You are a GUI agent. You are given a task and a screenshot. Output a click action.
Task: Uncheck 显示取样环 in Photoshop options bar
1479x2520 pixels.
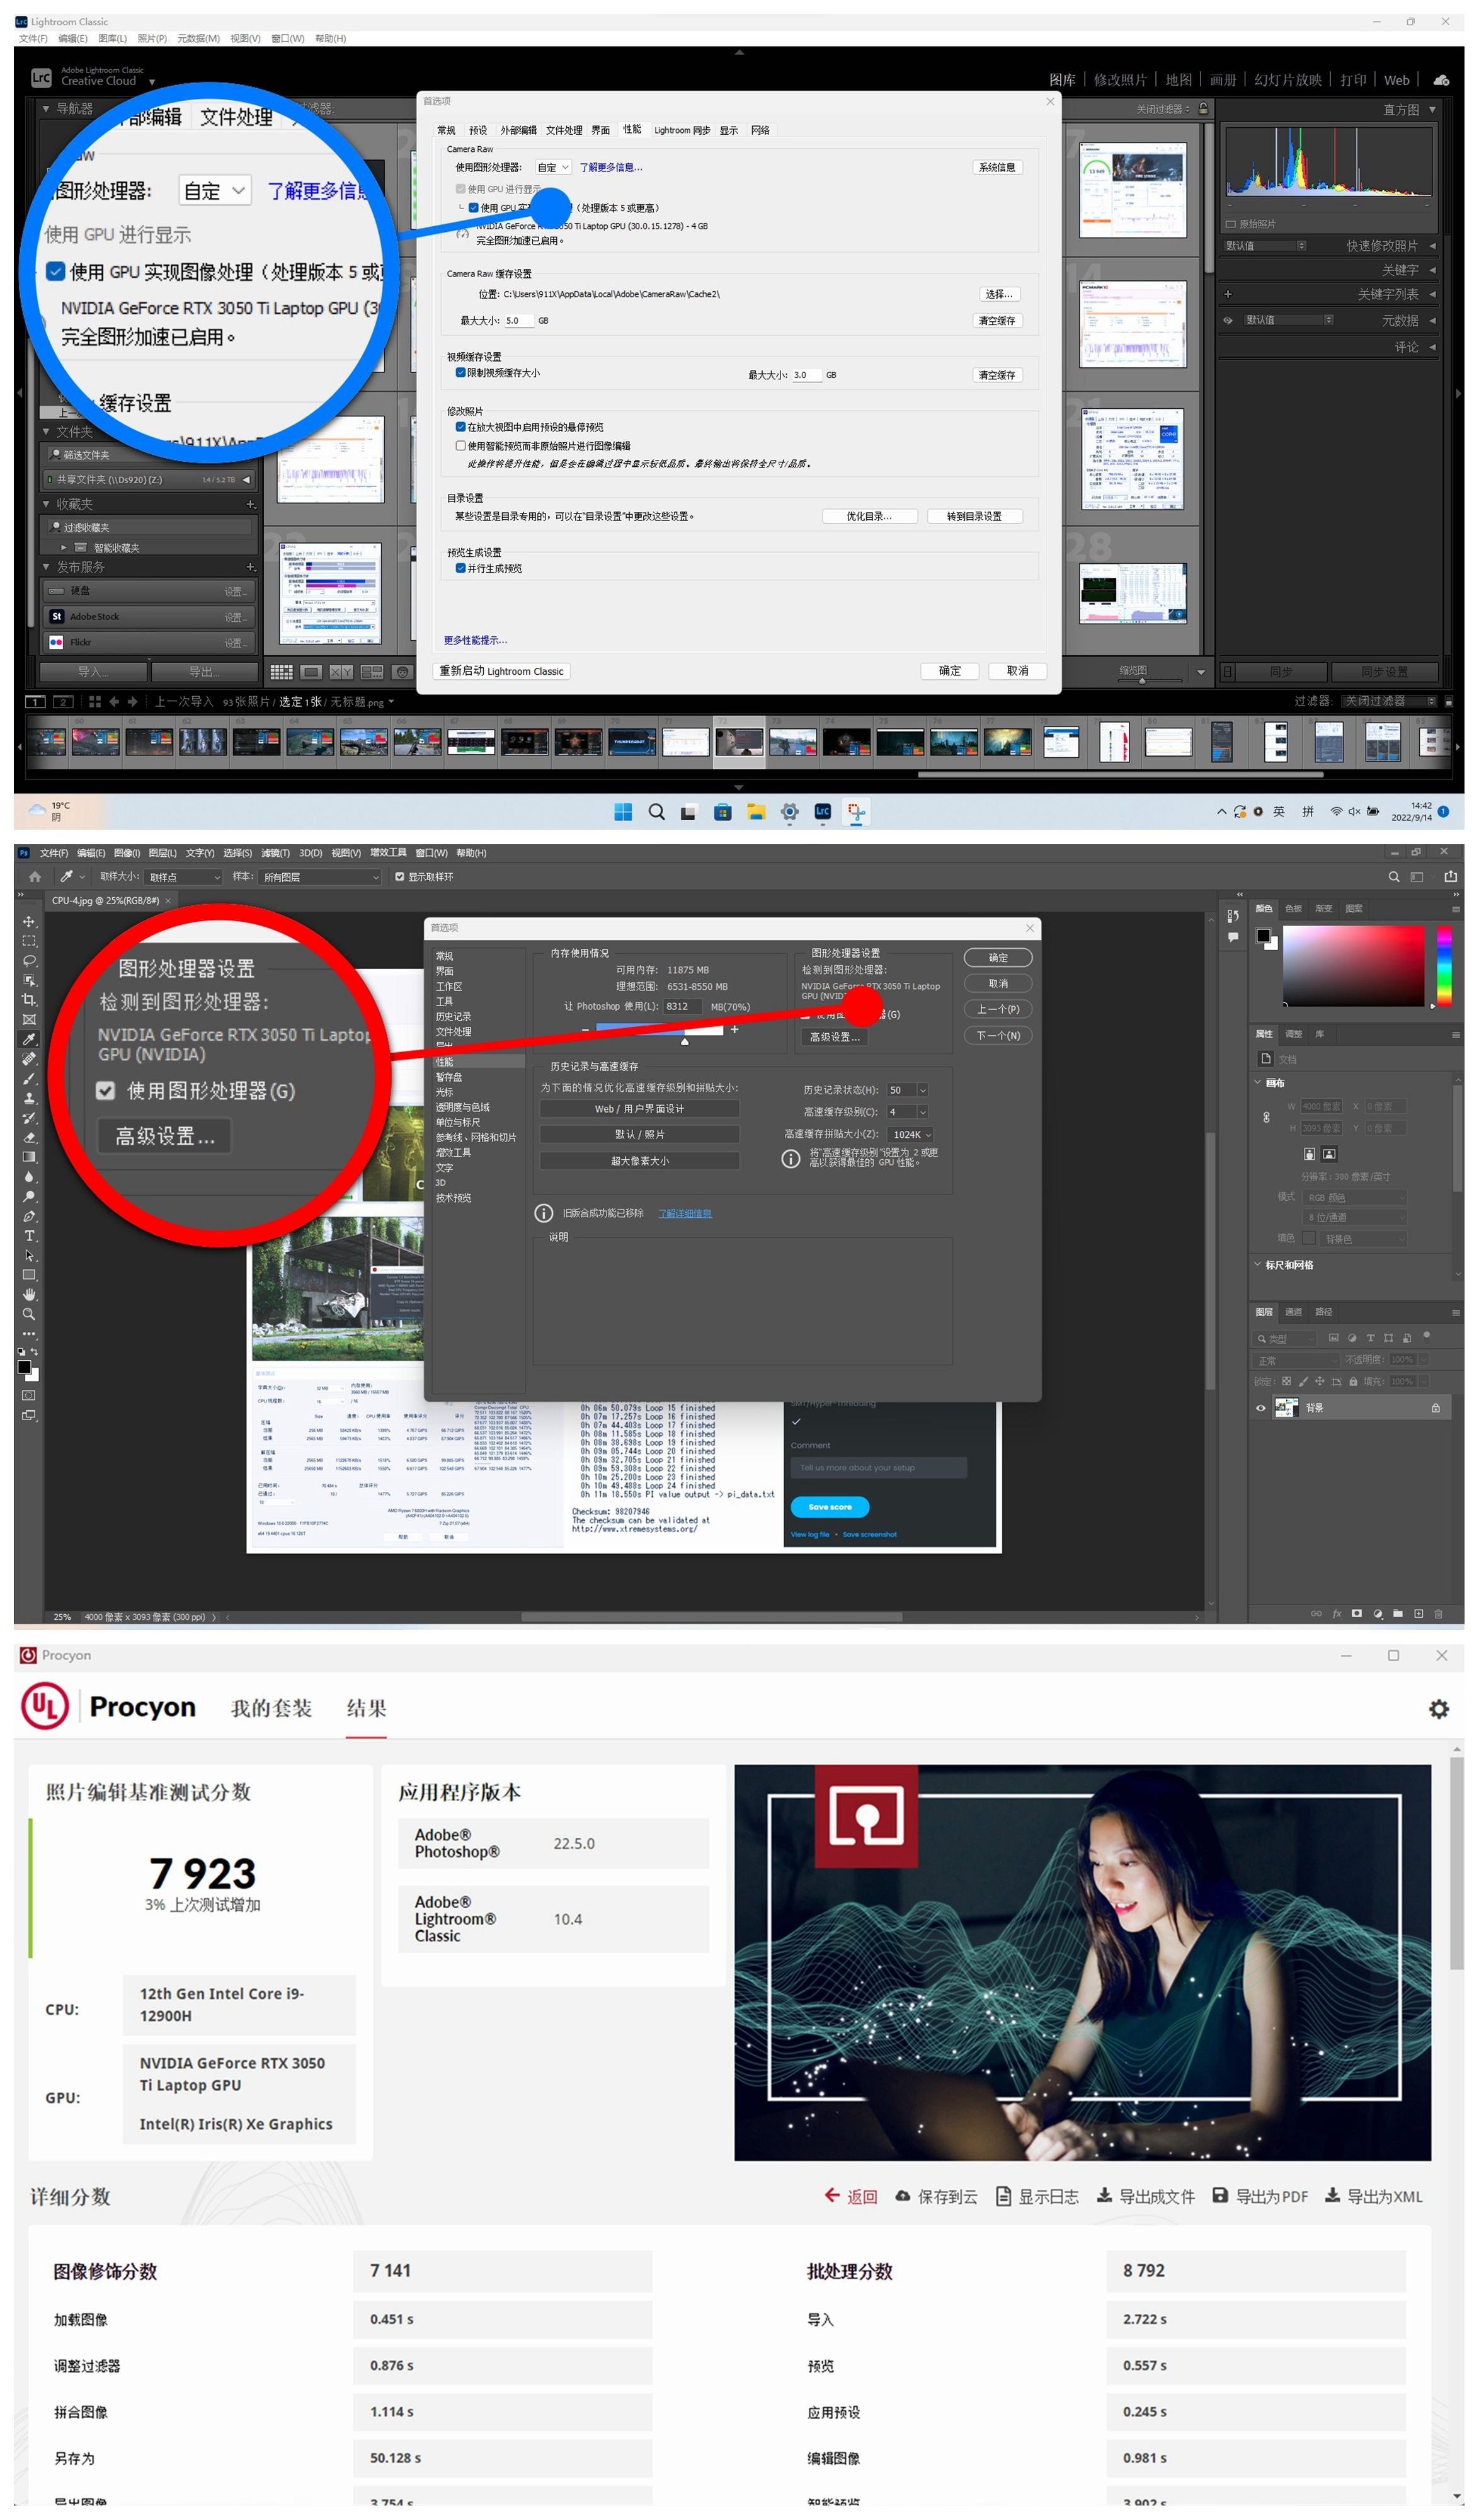(x=400, y=877)
